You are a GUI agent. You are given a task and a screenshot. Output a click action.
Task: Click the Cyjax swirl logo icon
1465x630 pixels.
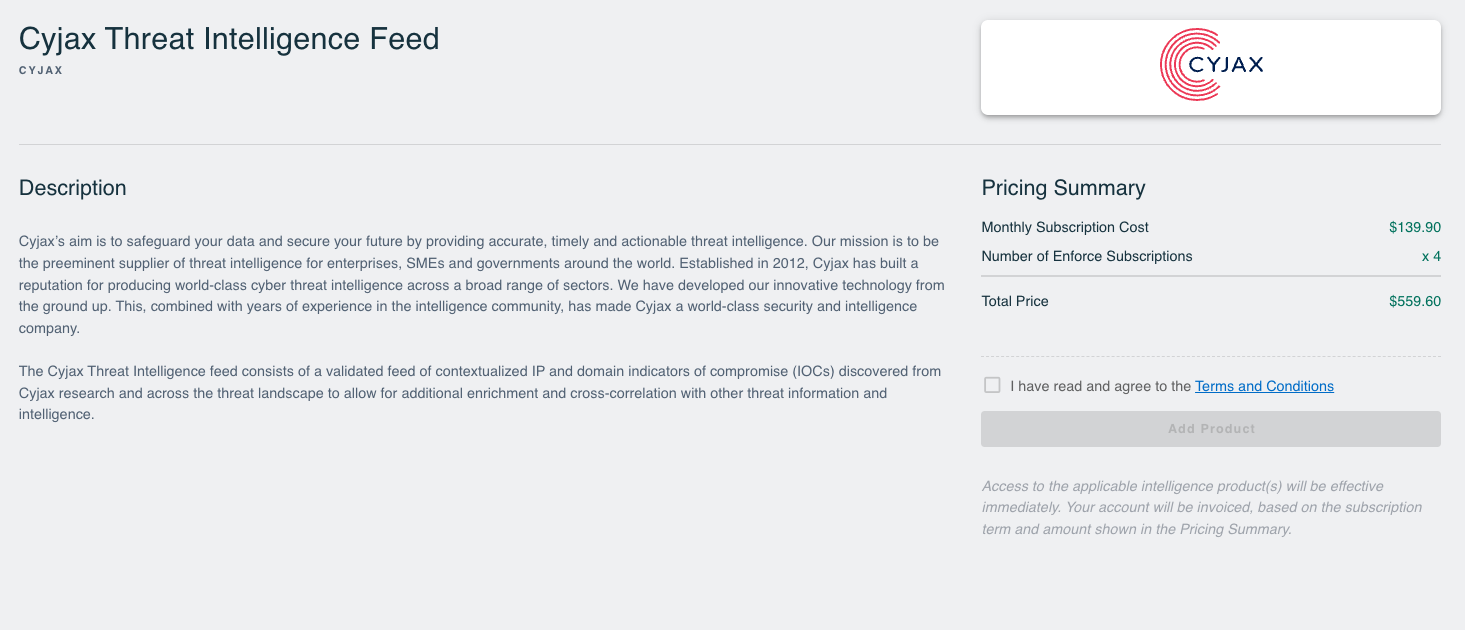pyautogui.click(x=1191, y=65)
